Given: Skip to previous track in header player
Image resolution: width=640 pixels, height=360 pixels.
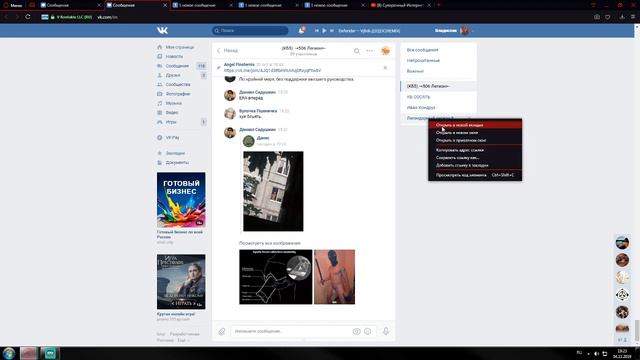Looking at the screenshot, I should pos(316,31).
